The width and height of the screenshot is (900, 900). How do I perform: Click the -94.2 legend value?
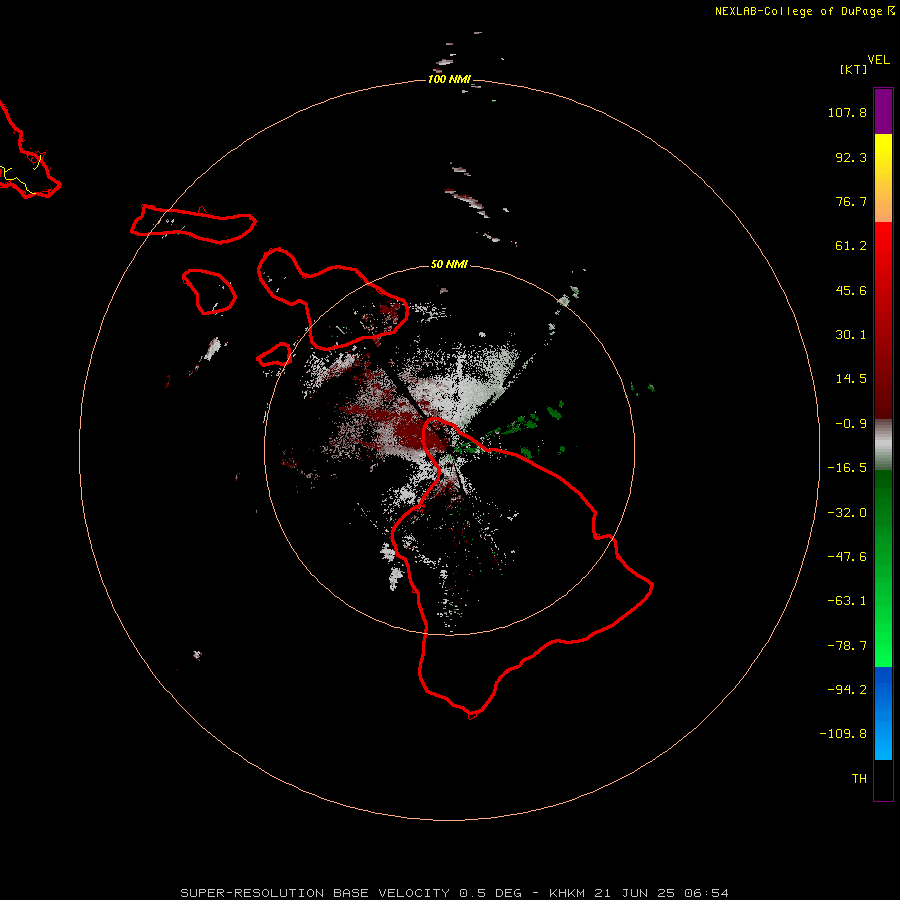pyautogui.click(x=847, y=689)
